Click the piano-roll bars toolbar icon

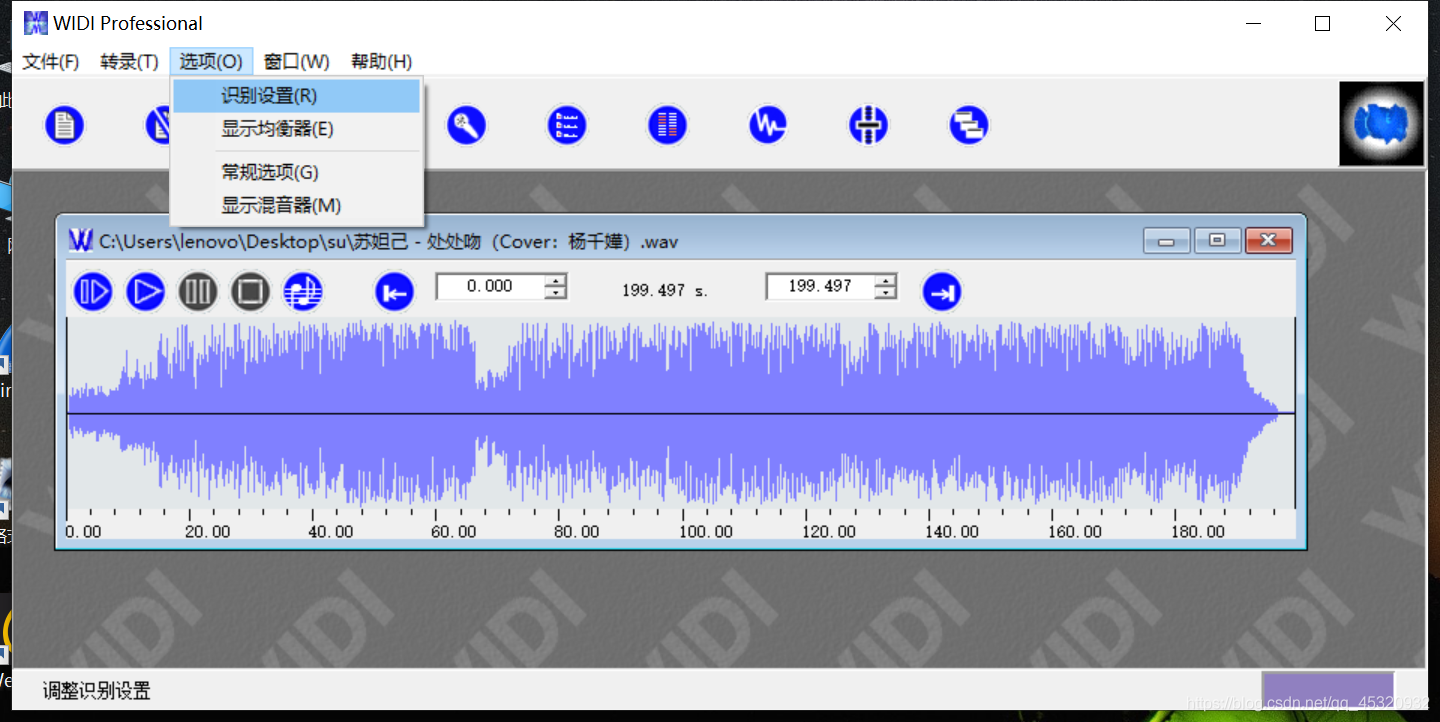(x=667, y=125)
